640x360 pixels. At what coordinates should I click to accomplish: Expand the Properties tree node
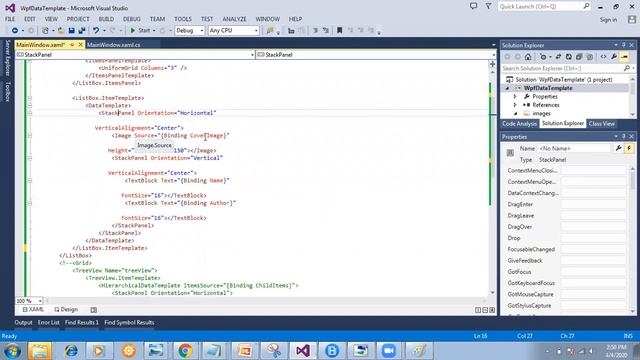[515, 97]
